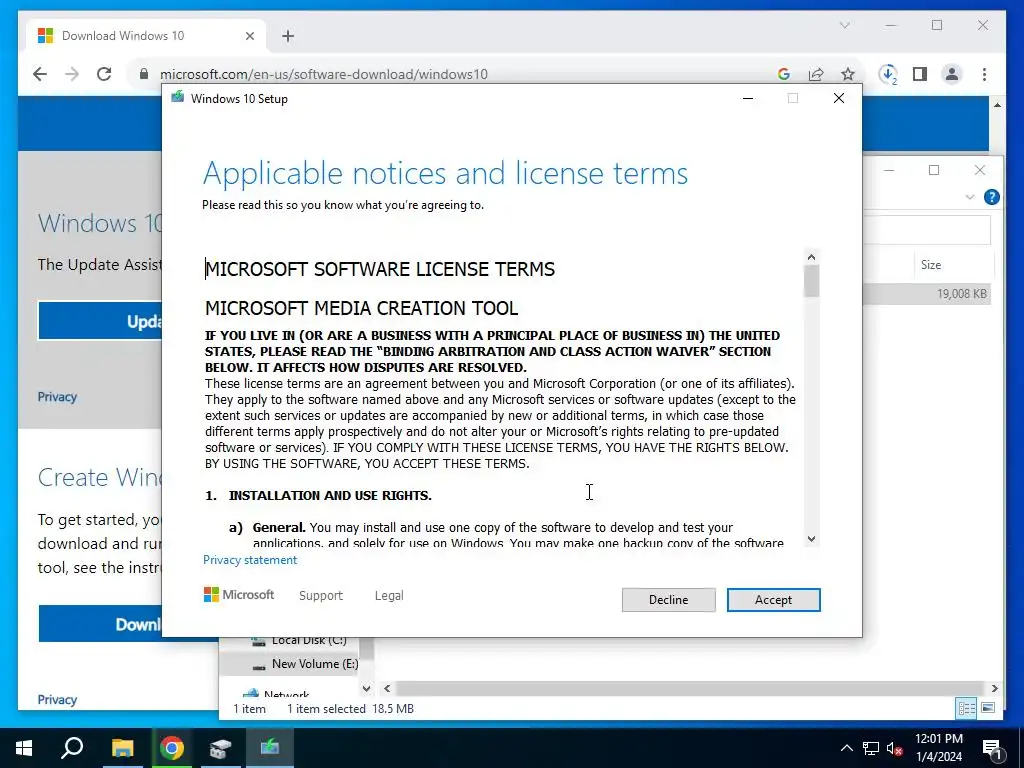Open File Explorer help icon
Screen dimensions: 1024x768
coord(991,197)
